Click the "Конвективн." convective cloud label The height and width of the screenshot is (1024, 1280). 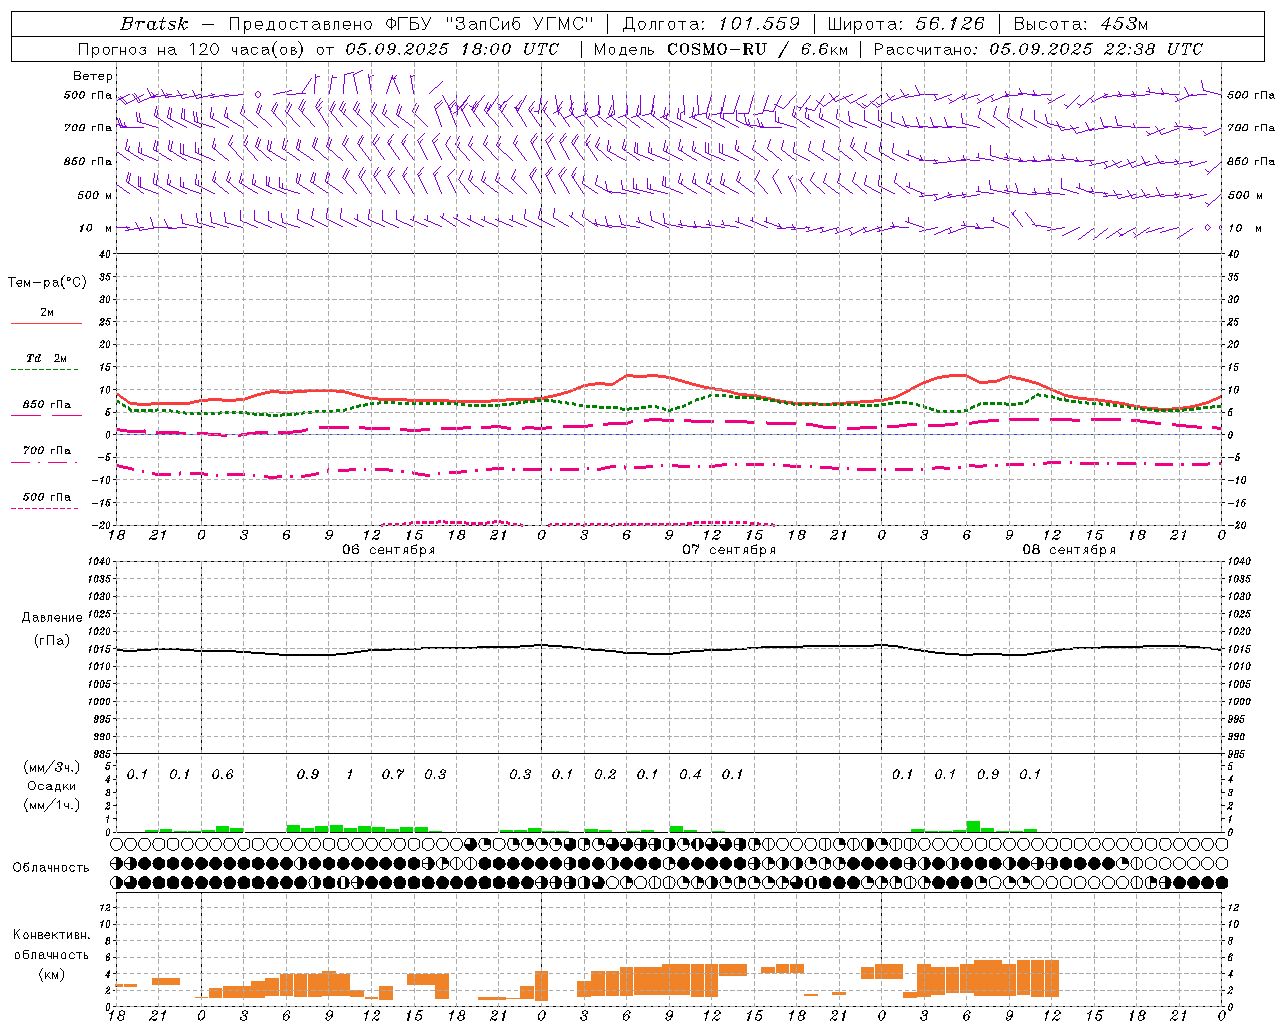click(52, 935)
